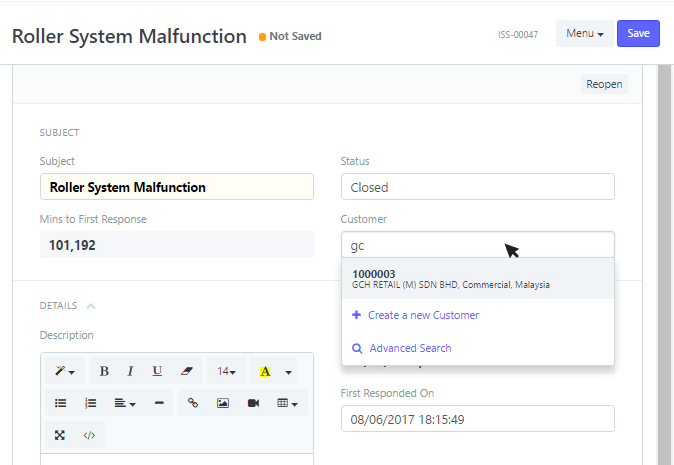
Task: Insert horizontal rule line
Action: click(159, 403)
